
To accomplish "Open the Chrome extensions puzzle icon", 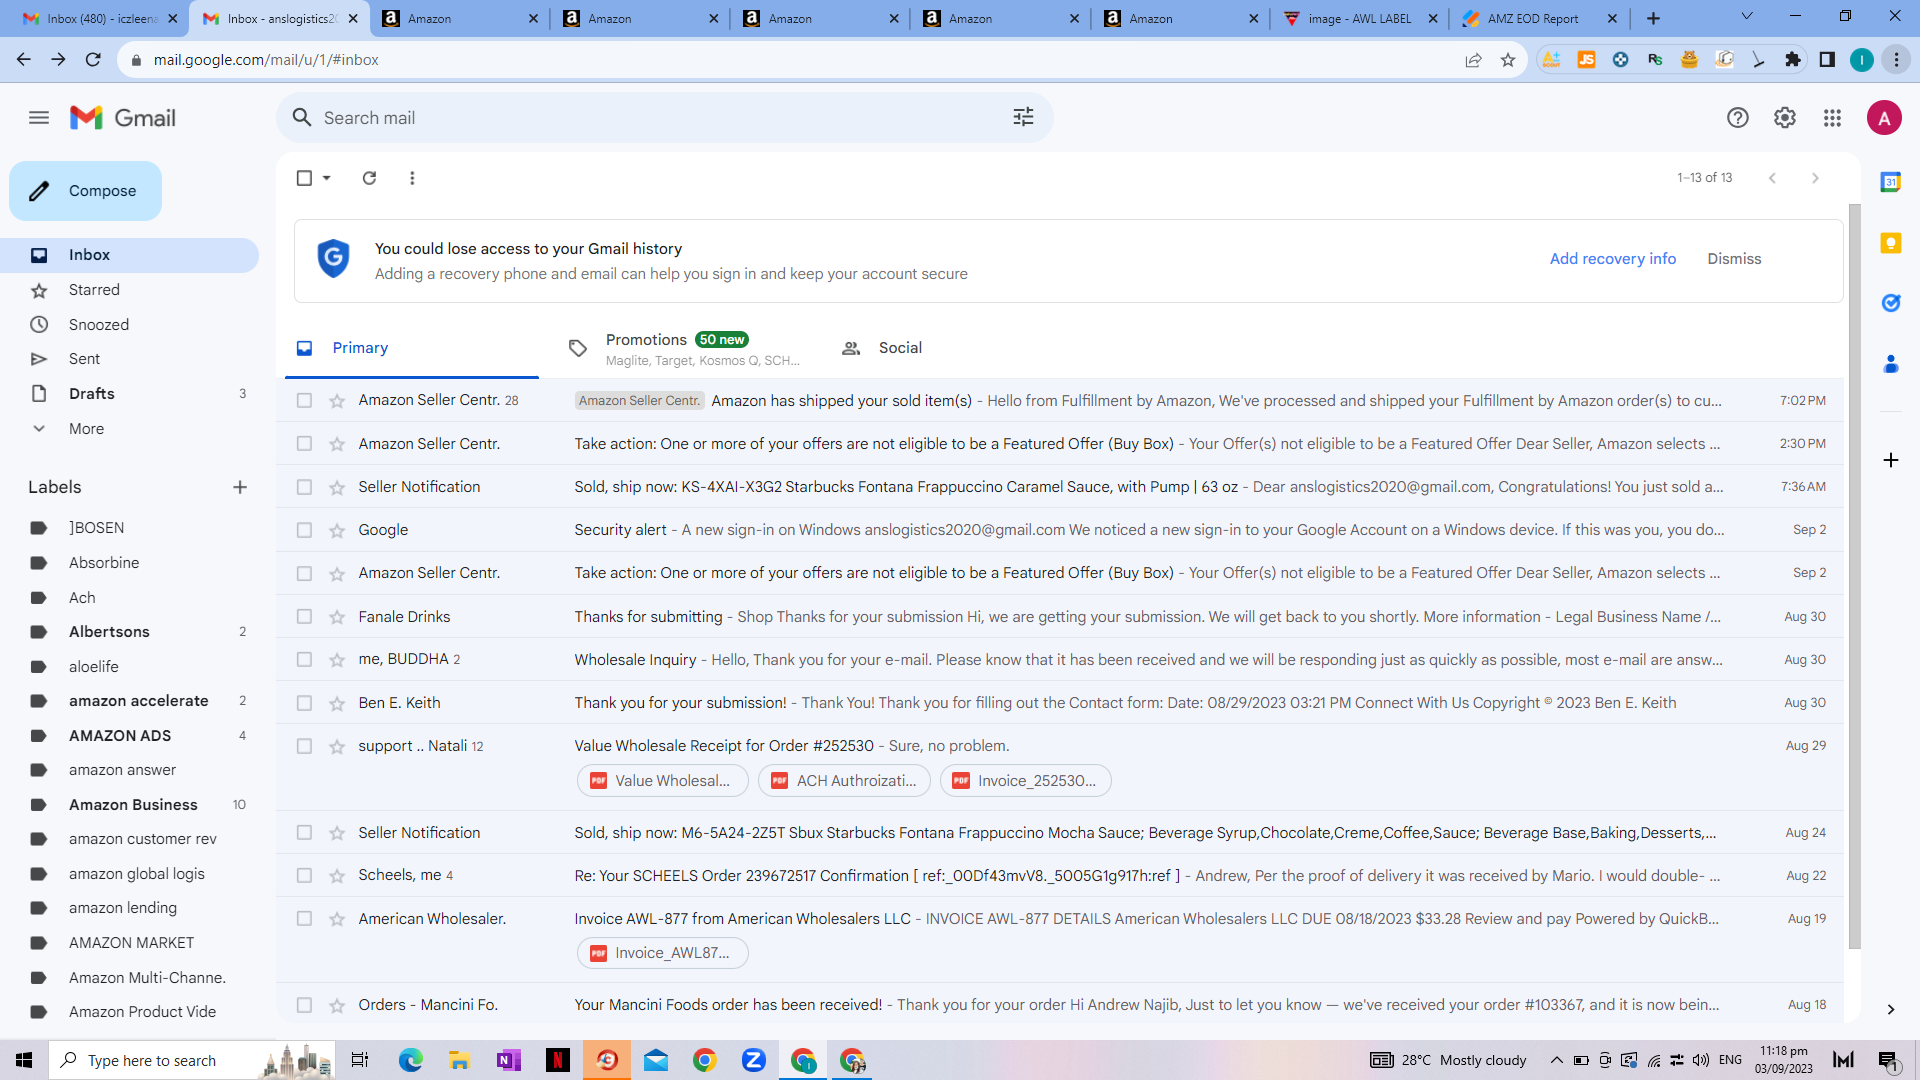I will 1792,60.
